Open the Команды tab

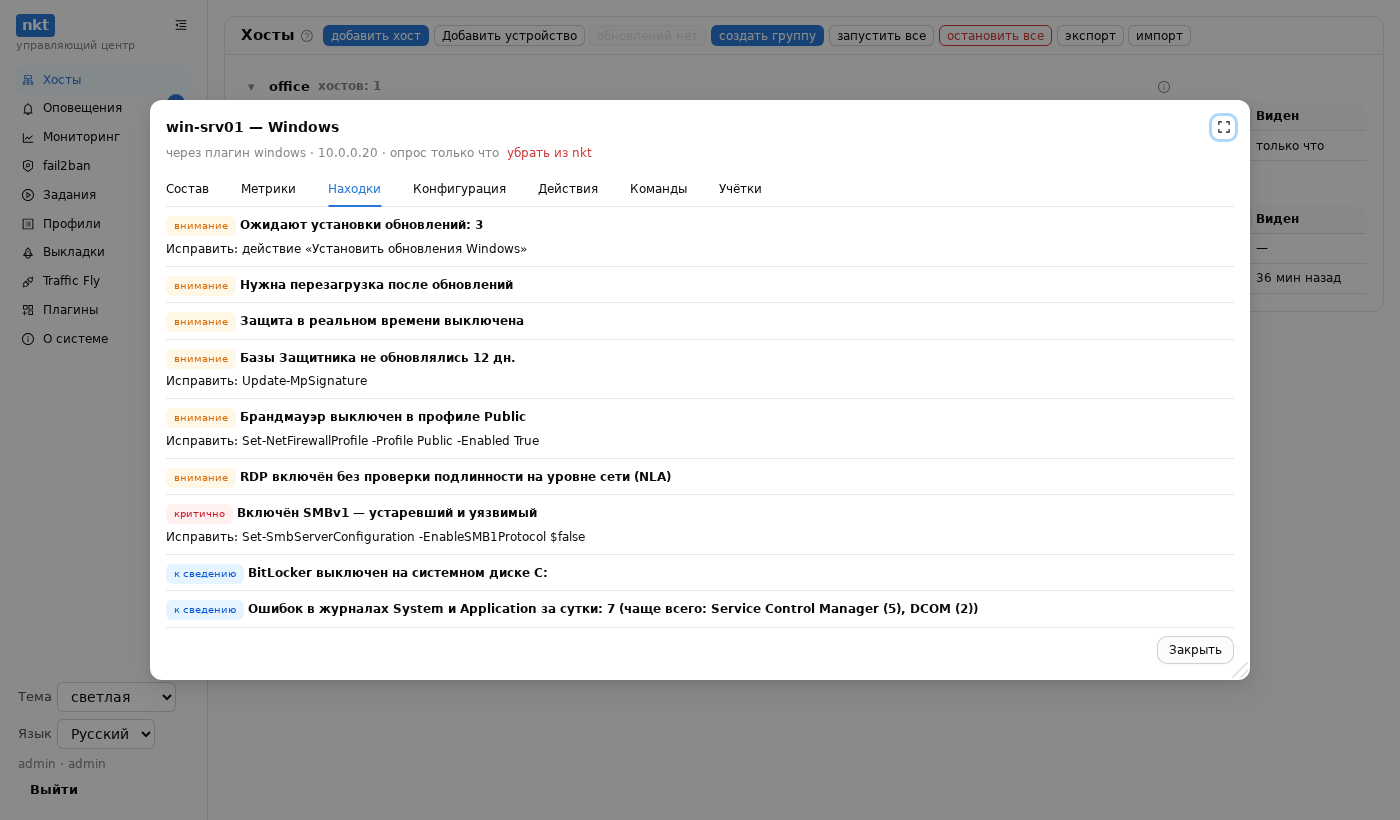click(658, 189)
